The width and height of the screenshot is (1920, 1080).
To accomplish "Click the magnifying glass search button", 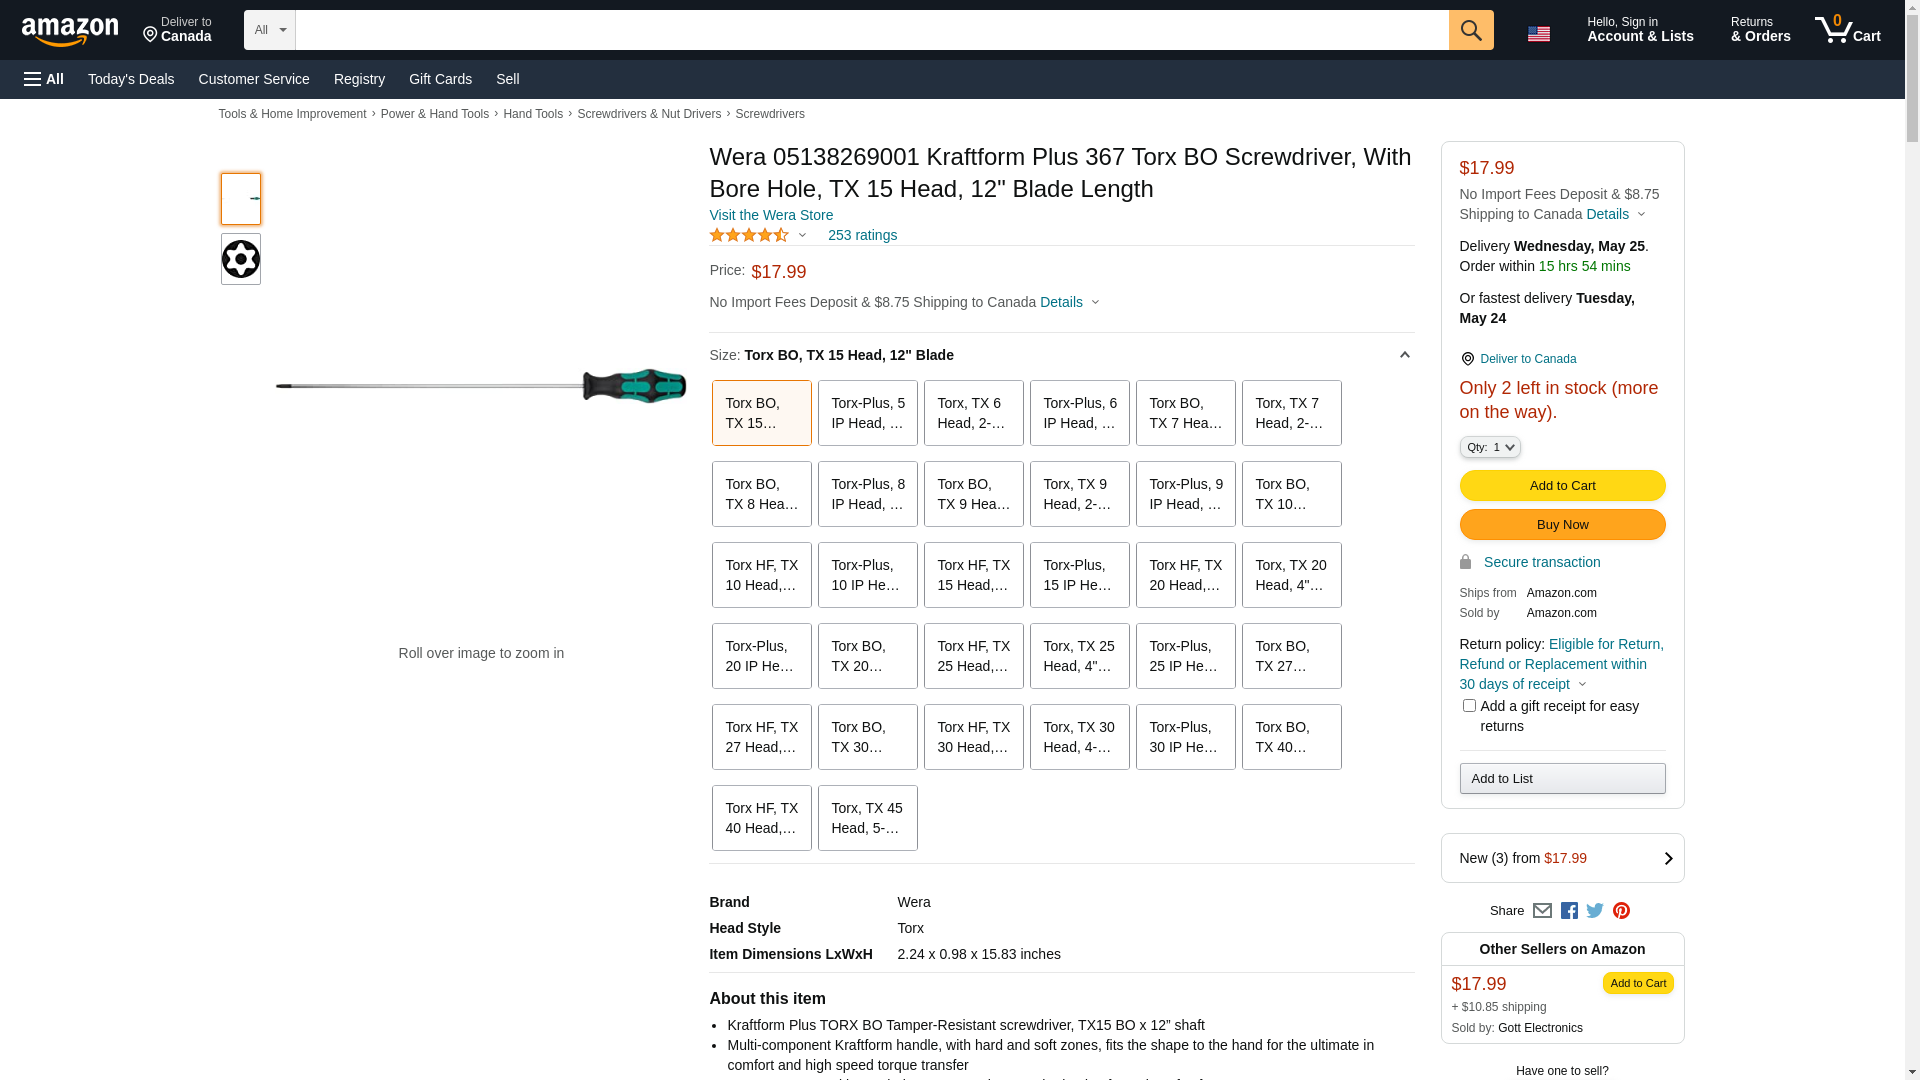I will pos(1470,30).
